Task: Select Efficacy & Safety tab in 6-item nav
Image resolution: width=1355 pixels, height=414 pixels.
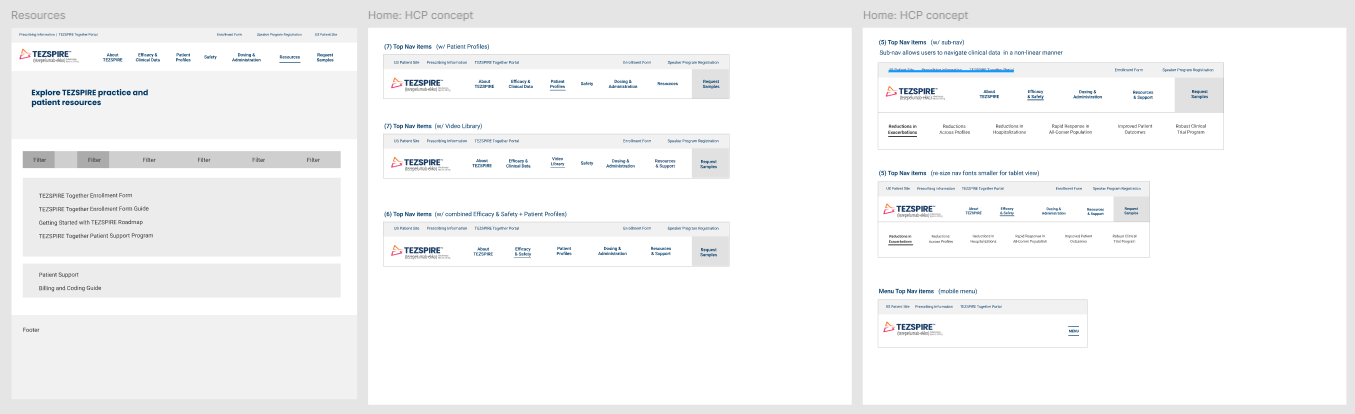Action: (523, 251)
